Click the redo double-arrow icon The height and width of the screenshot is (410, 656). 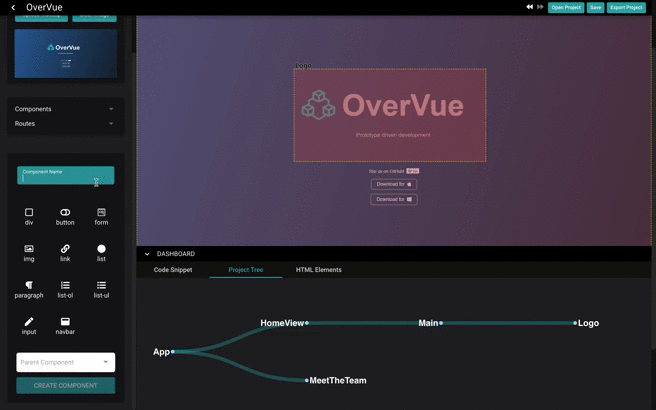pos(540,7)
